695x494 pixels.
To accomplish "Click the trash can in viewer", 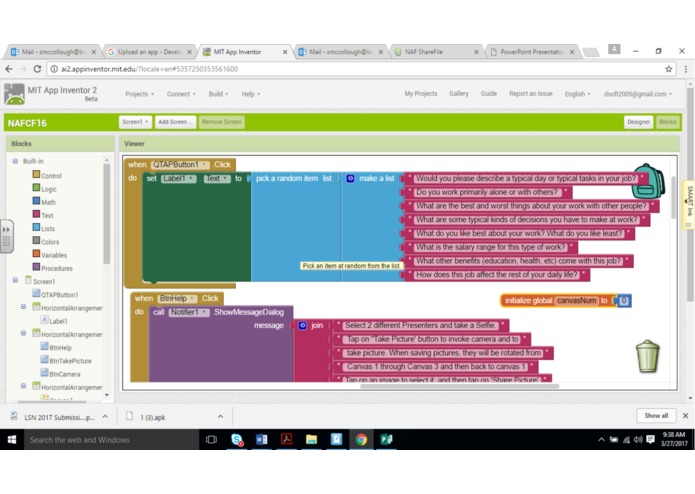I will coord(648,356).
